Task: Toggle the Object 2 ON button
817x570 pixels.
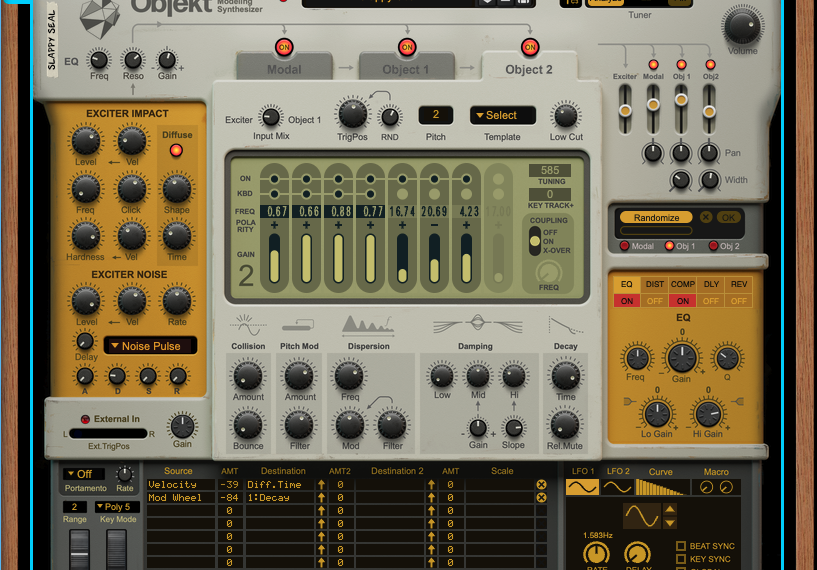Action: [x=529, y=47]
